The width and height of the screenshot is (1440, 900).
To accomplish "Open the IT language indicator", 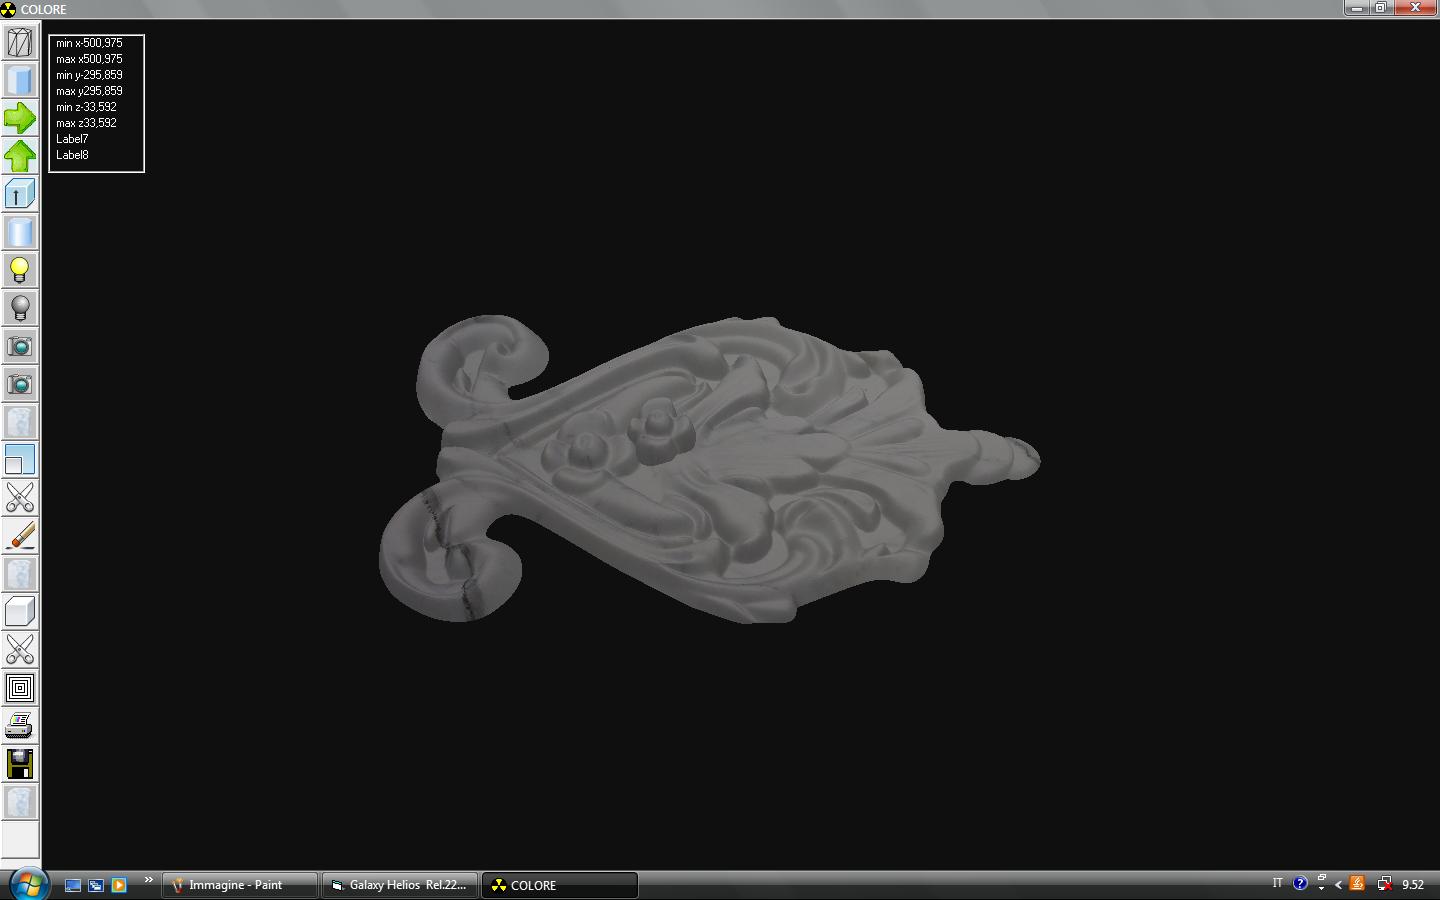I will click(1277, 883).
